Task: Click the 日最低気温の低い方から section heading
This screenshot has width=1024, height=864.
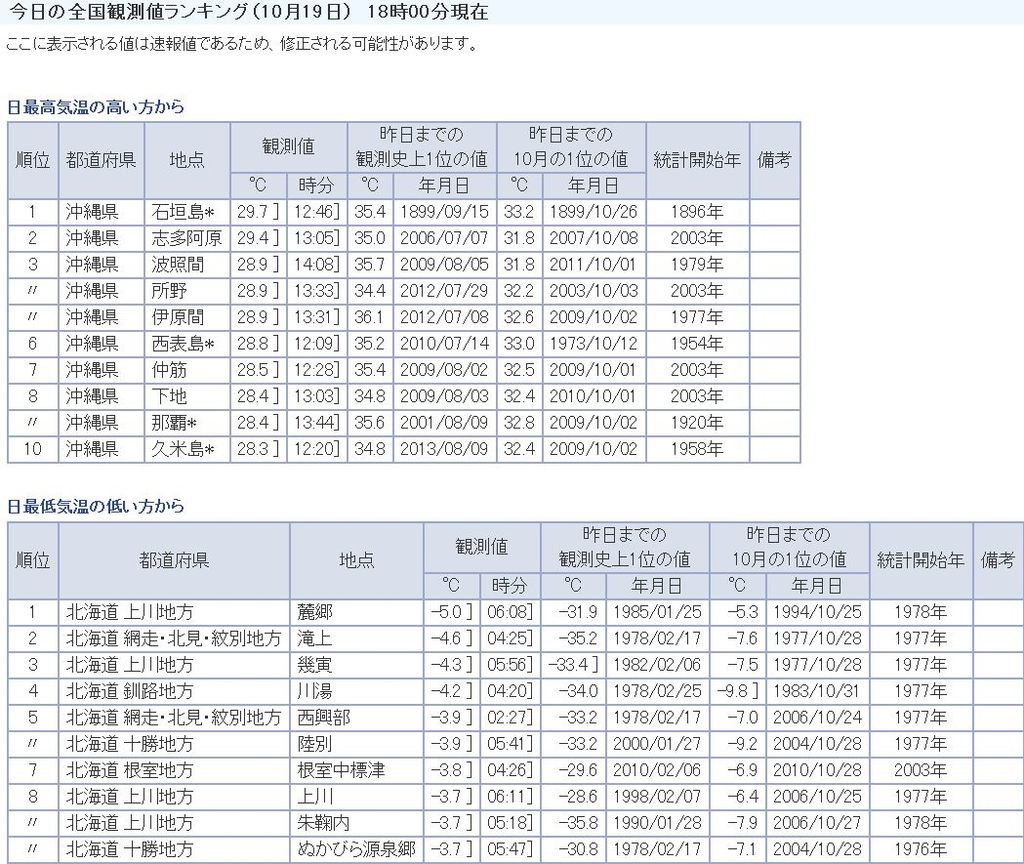Action: (96, 507)
